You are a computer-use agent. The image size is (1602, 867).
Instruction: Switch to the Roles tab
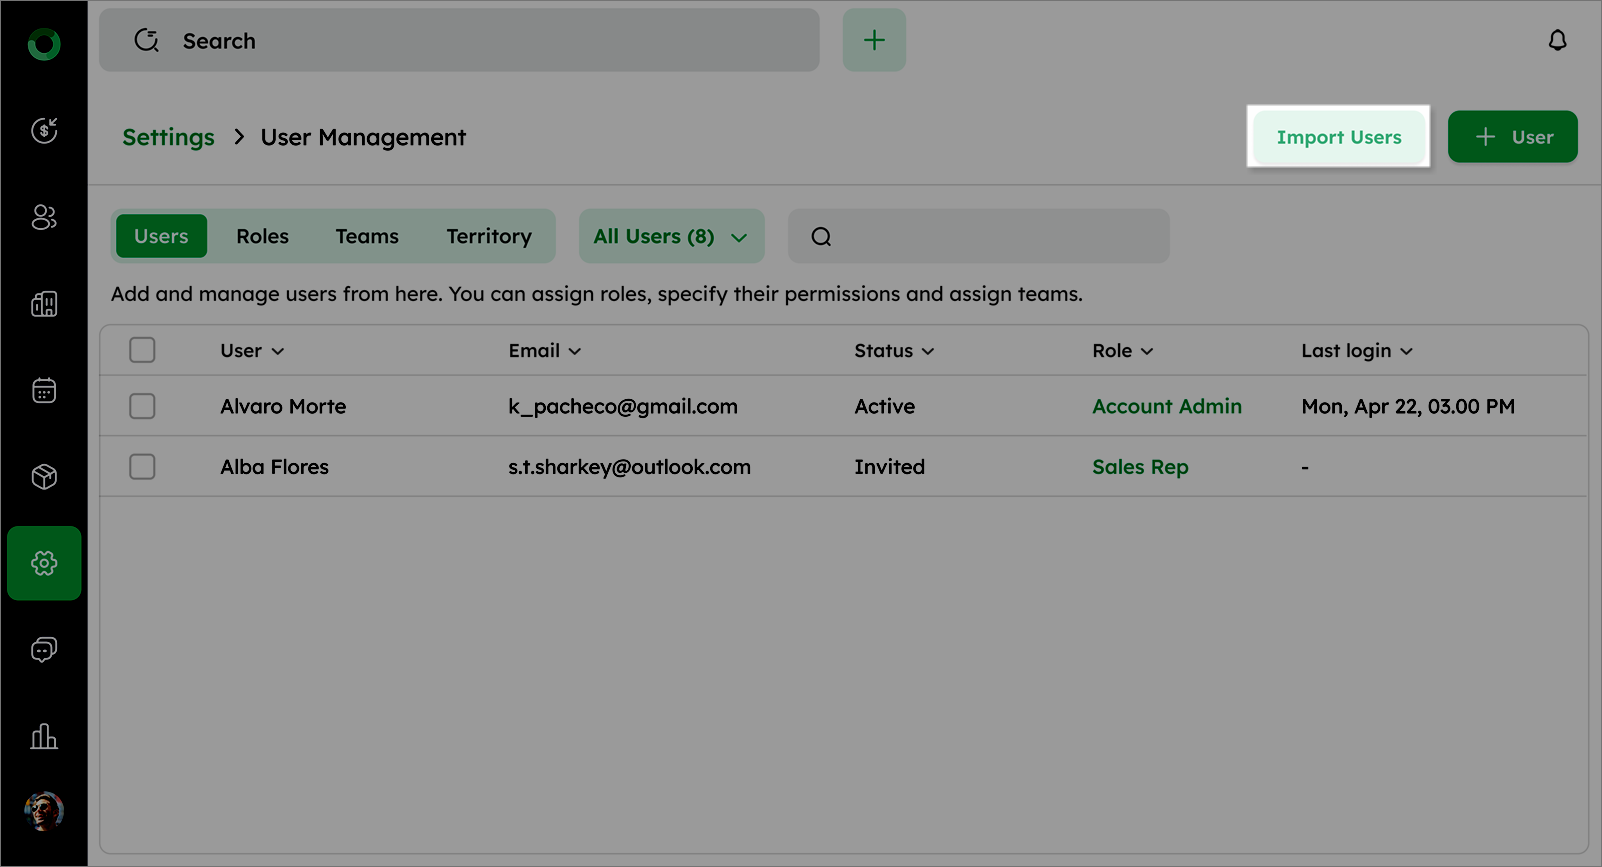262,237
